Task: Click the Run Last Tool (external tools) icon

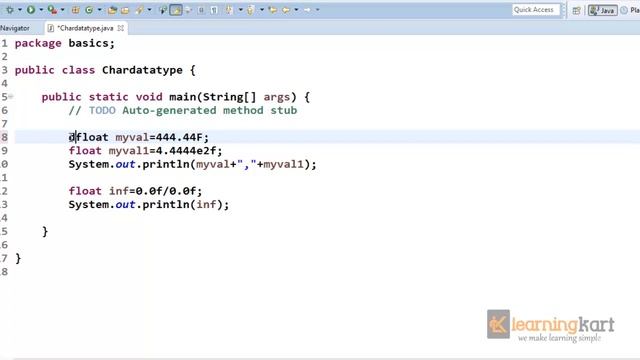Action: click(52, 9)
